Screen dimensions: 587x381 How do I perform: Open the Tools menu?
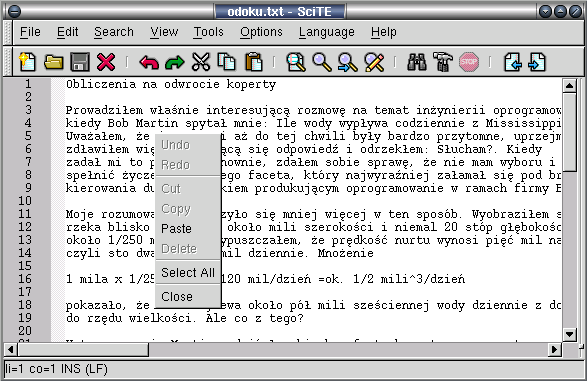click(209, 32)
